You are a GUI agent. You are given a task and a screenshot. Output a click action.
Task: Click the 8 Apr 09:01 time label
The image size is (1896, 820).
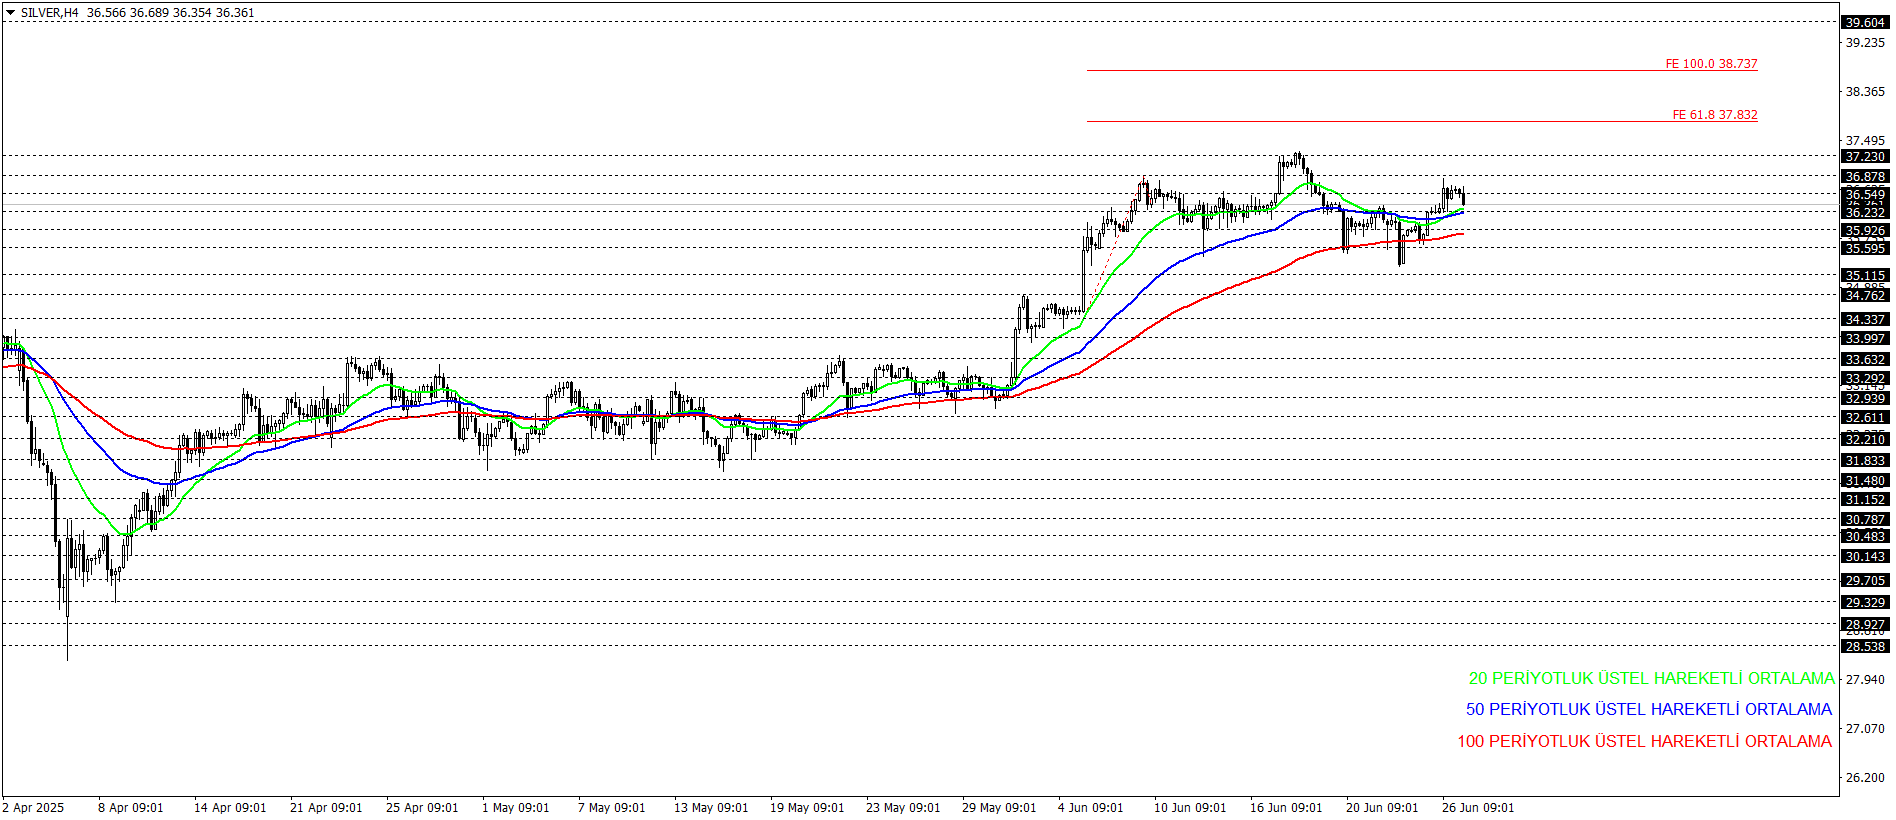coord(130,808)
